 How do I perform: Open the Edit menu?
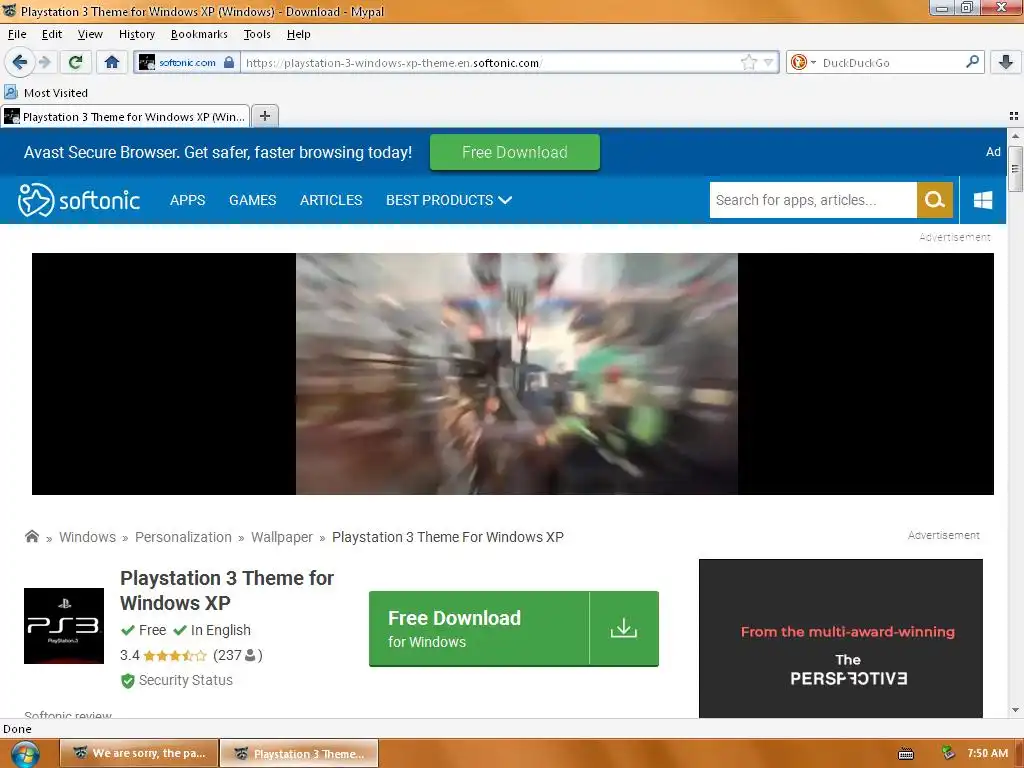[x=52, y=34]
